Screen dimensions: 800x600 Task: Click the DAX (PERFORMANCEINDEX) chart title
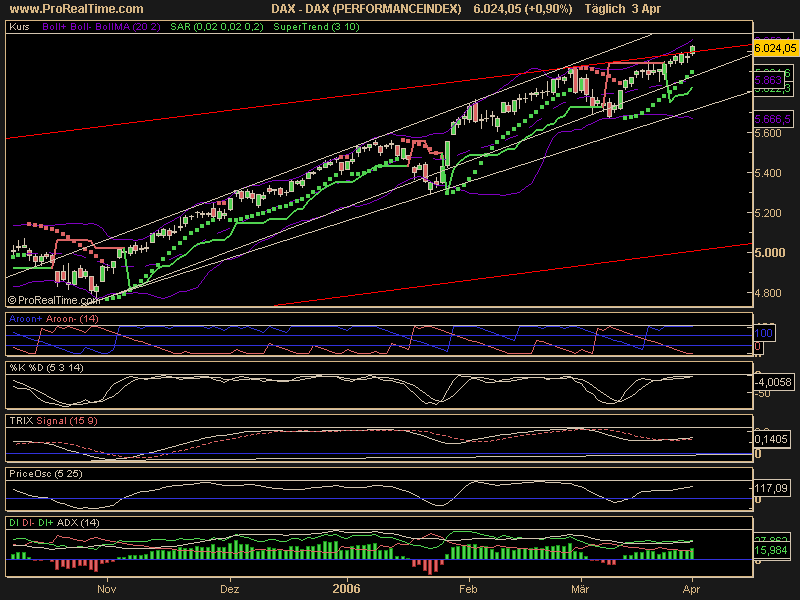366,9
